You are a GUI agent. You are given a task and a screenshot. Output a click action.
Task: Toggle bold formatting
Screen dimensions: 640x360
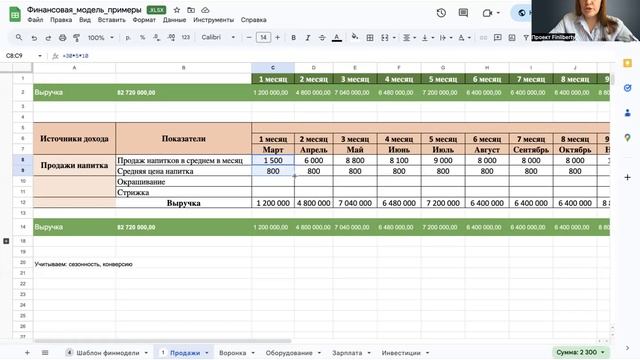pos(293,38)
